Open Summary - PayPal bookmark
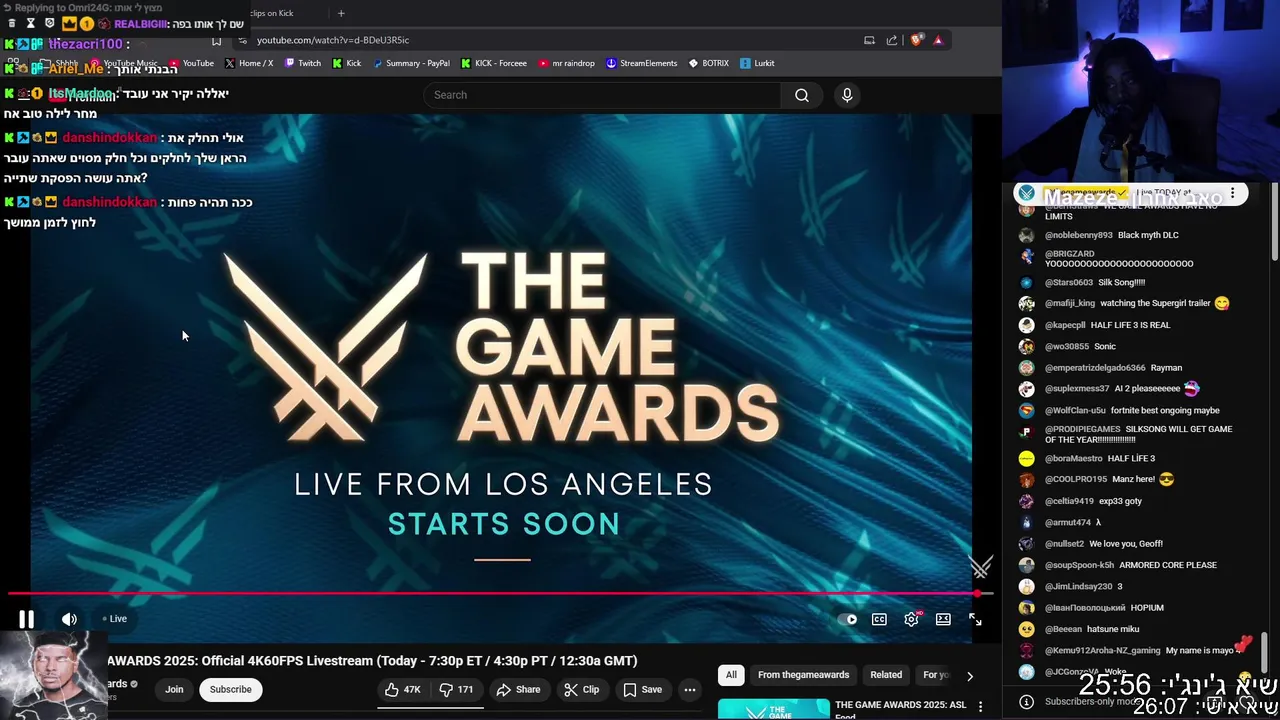Image resolution: width=1280 pixels, height=720 pixels. pos(411,63)
